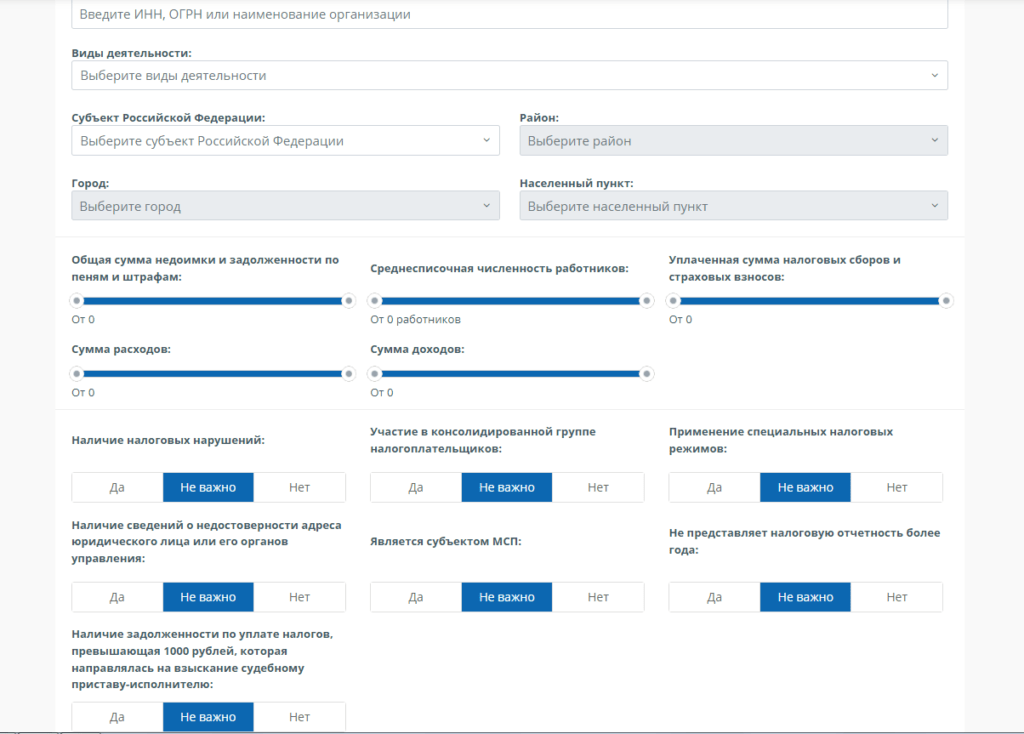The width and height of the screenshot is (1024, 734).
Task: Open the Город dropdown
Action: tap(285, 206)
